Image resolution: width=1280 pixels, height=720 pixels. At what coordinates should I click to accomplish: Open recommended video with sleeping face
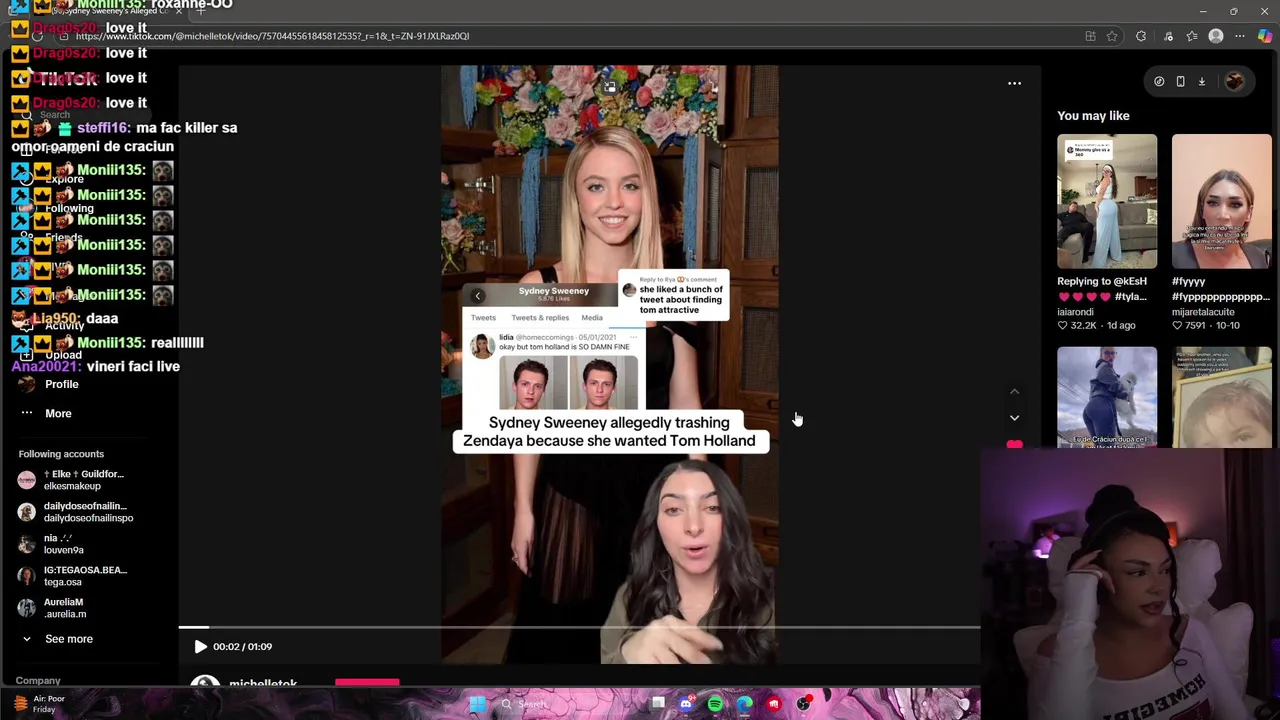pyautogui.click(x=1221, y=397)
